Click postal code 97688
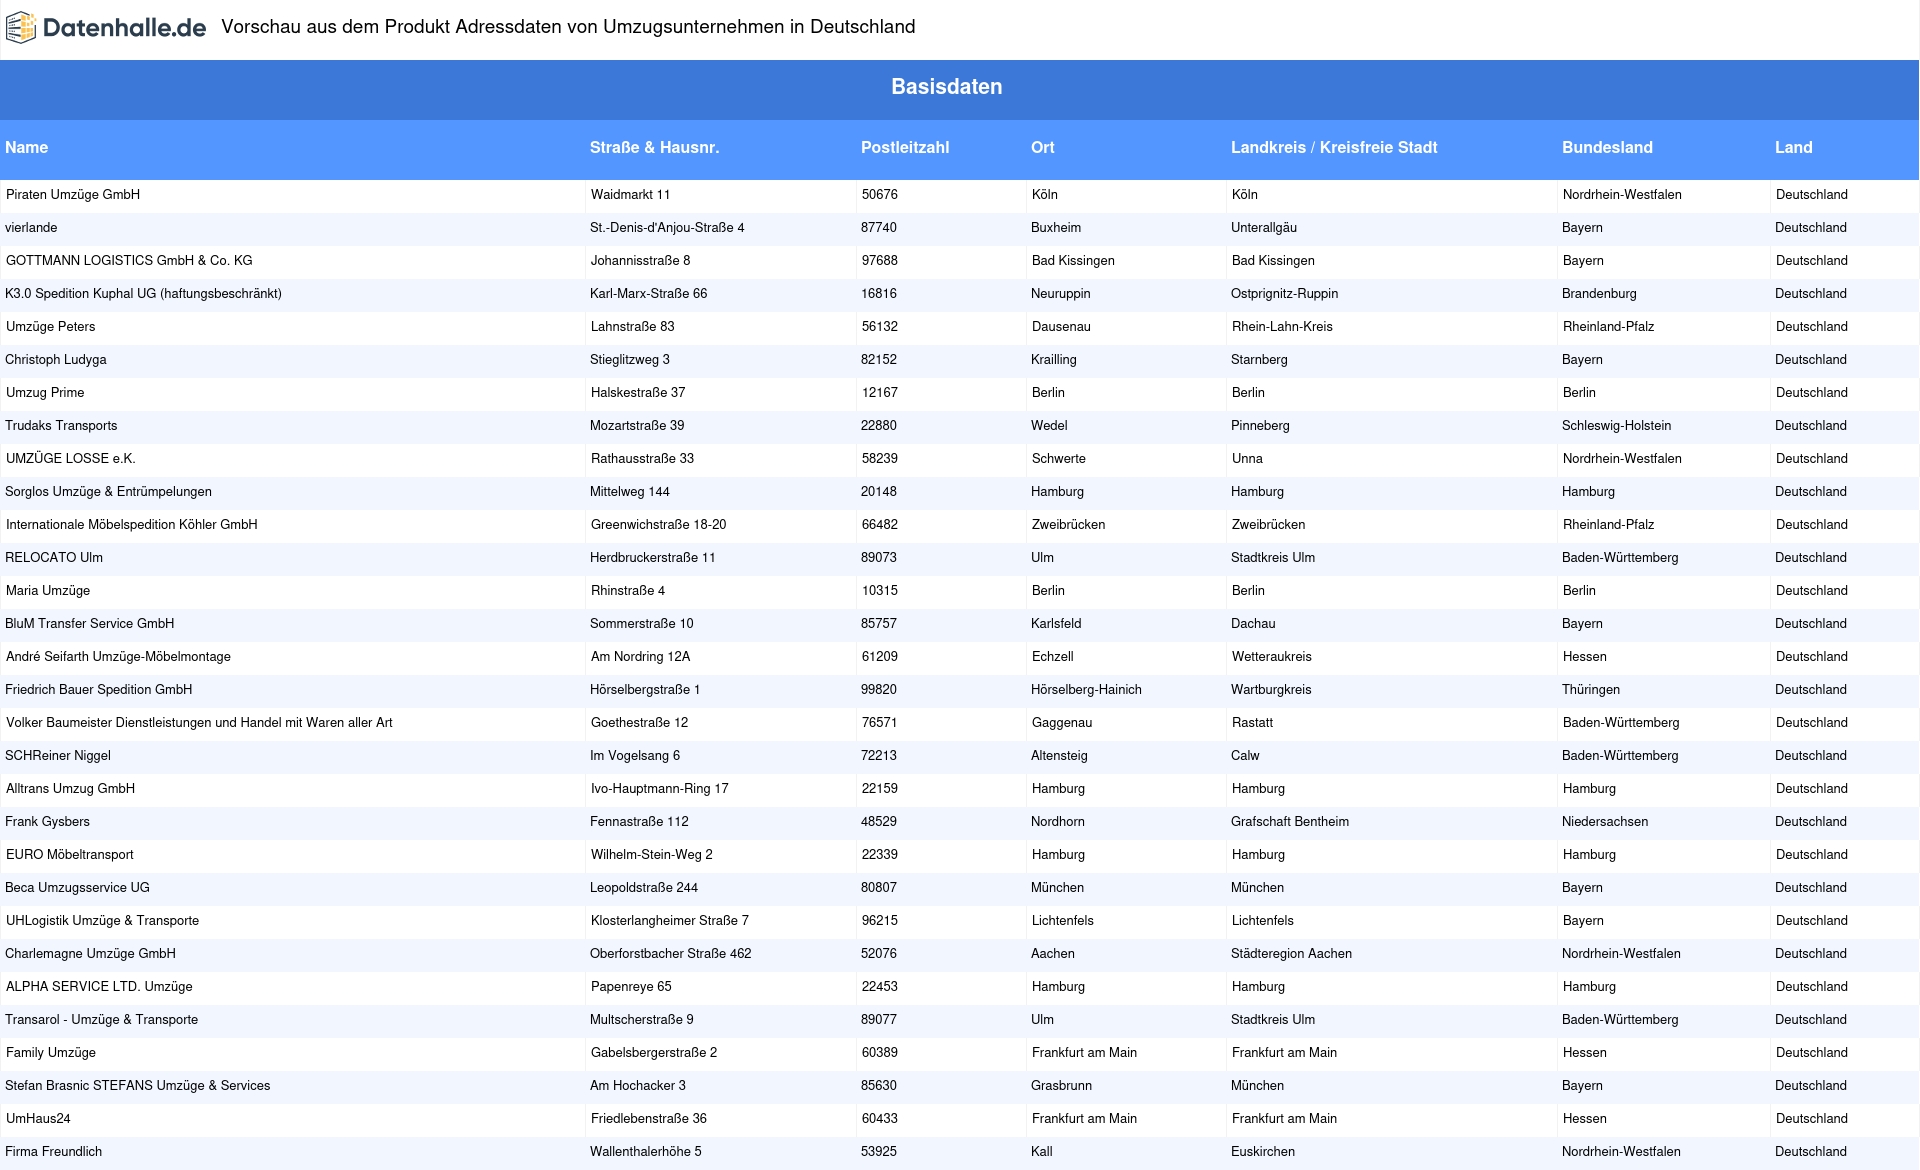Viewport: 1920px width, 1170px height. [880, 261]
